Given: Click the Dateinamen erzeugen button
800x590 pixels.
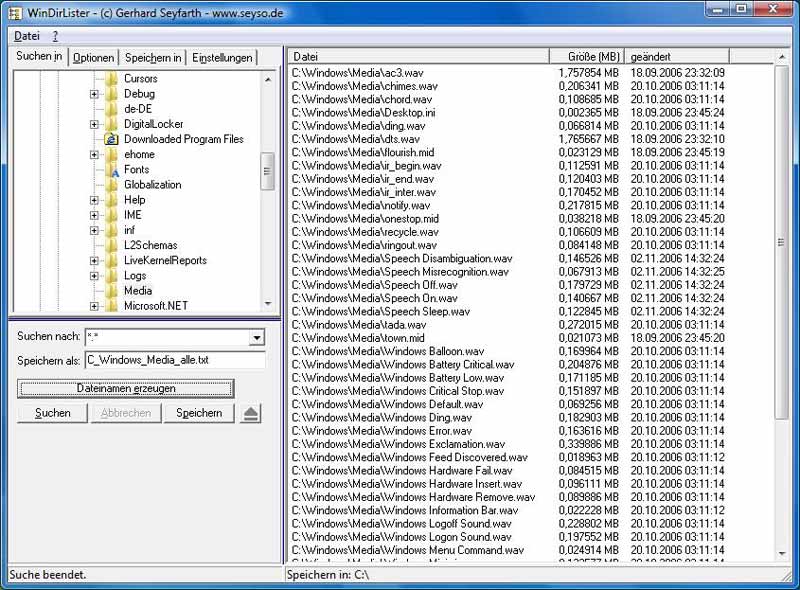Looking at the screenshot, I should [126, 388].
